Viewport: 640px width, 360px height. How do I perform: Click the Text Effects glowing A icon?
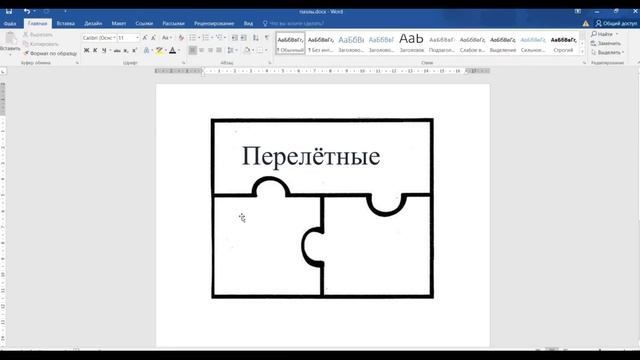(x=147, y=50)
